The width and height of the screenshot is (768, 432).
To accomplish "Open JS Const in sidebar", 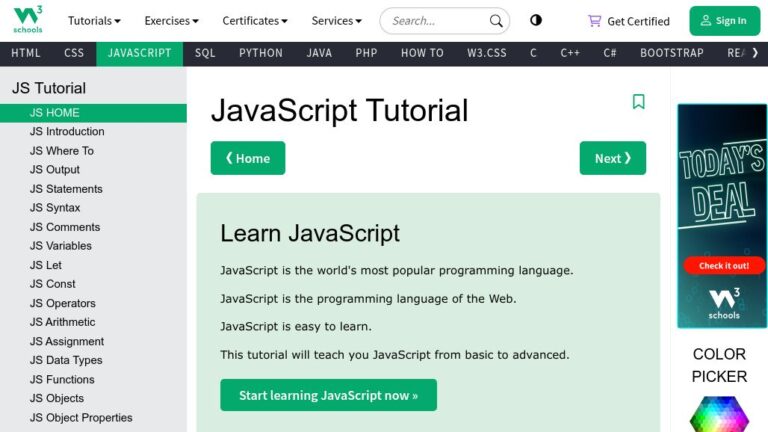I will 93,284.
